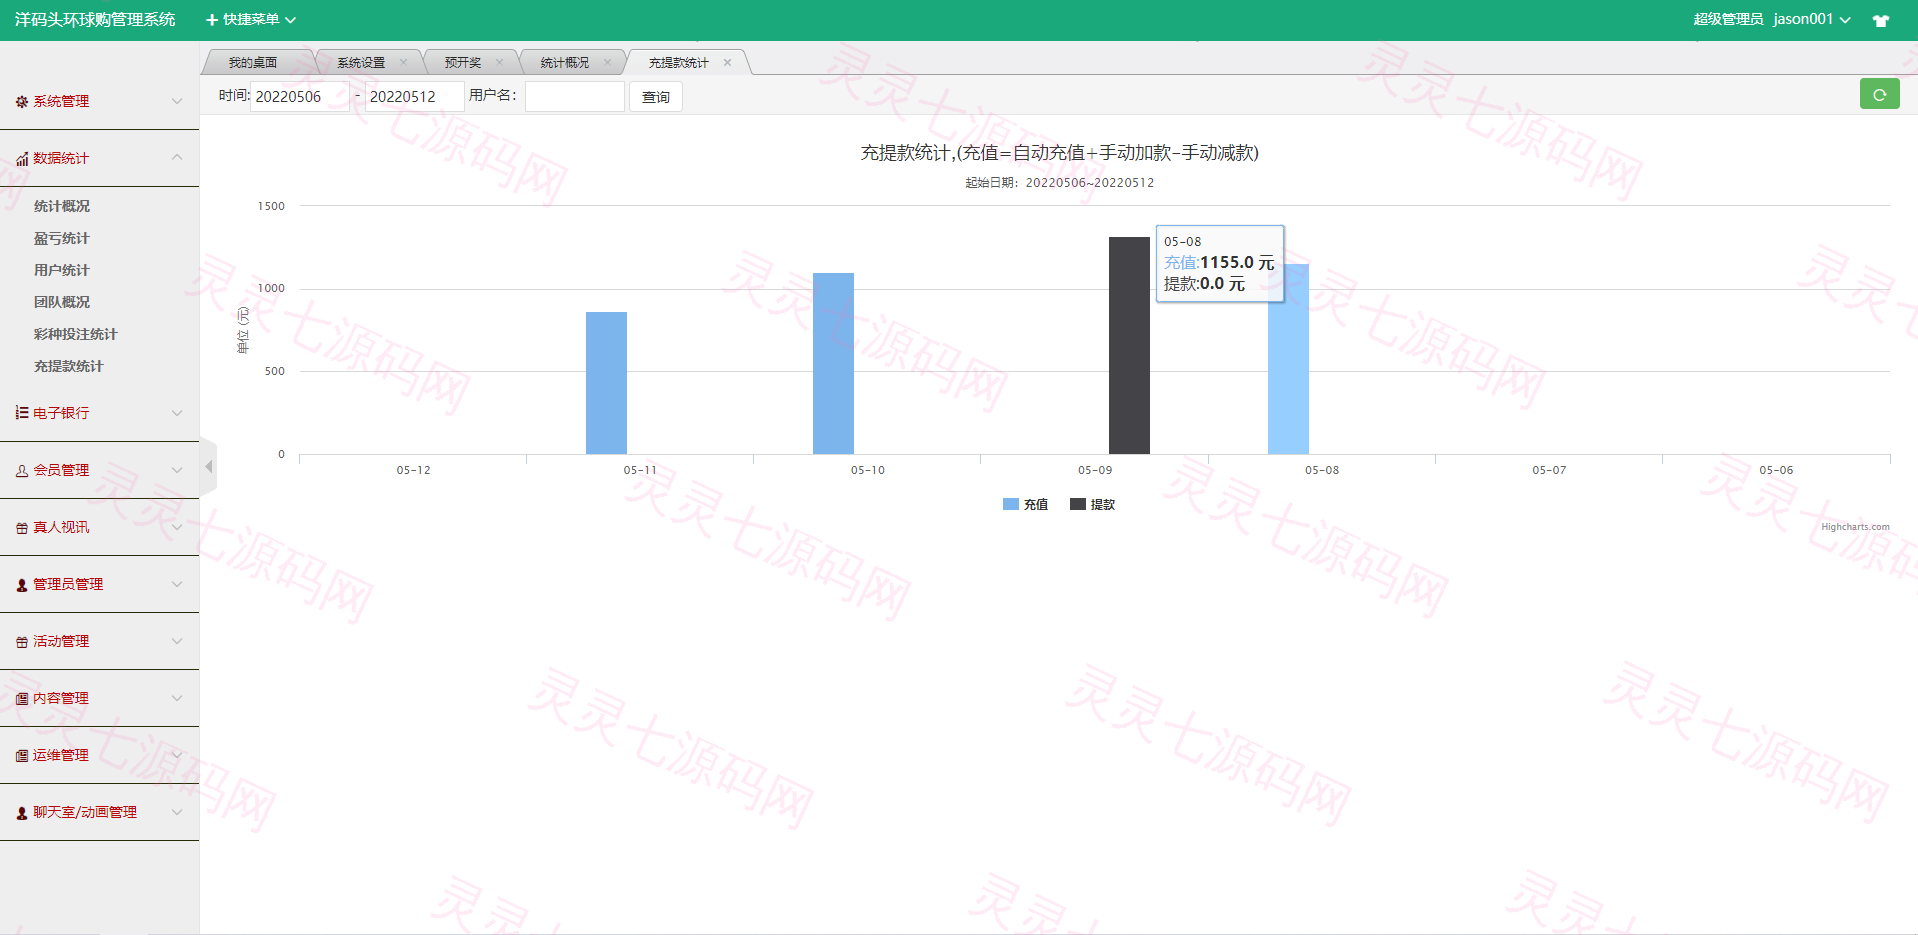Click the icon beside 活动管理
The image size is (1918, 935).
[x=22, y=641]
